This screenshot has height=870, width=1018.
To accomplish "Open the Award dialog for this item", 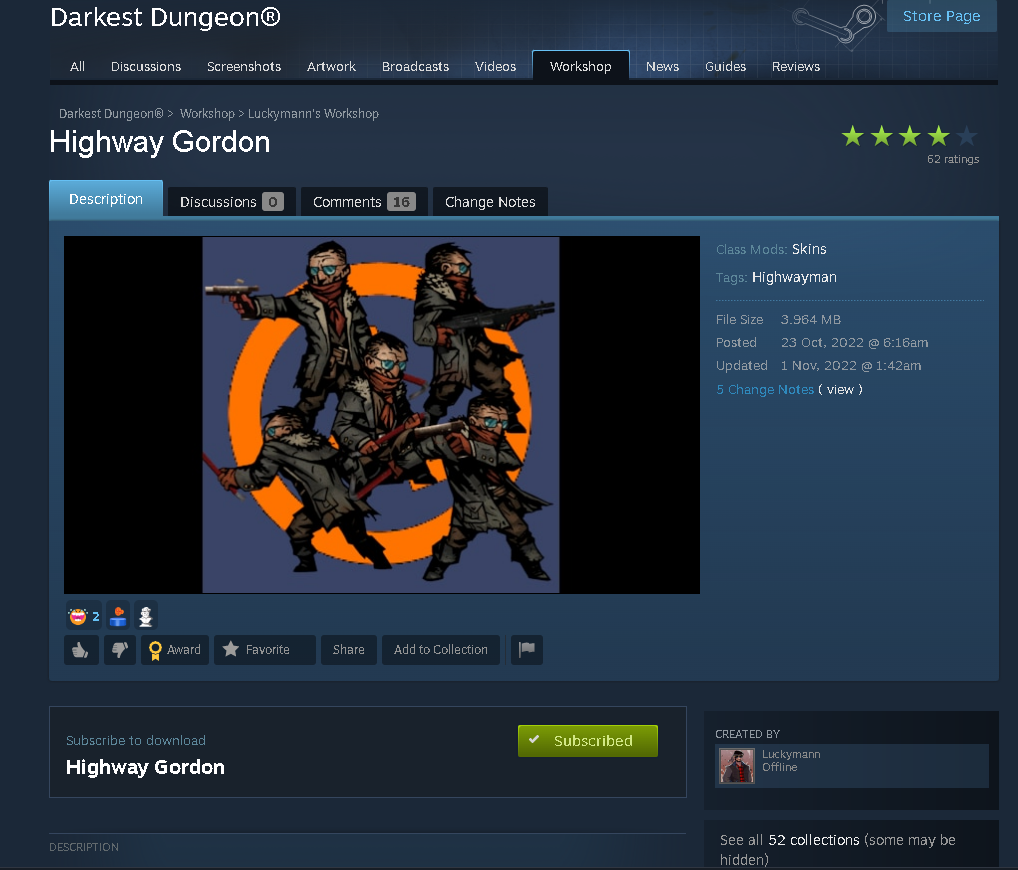I will click(x=175, y=649).
